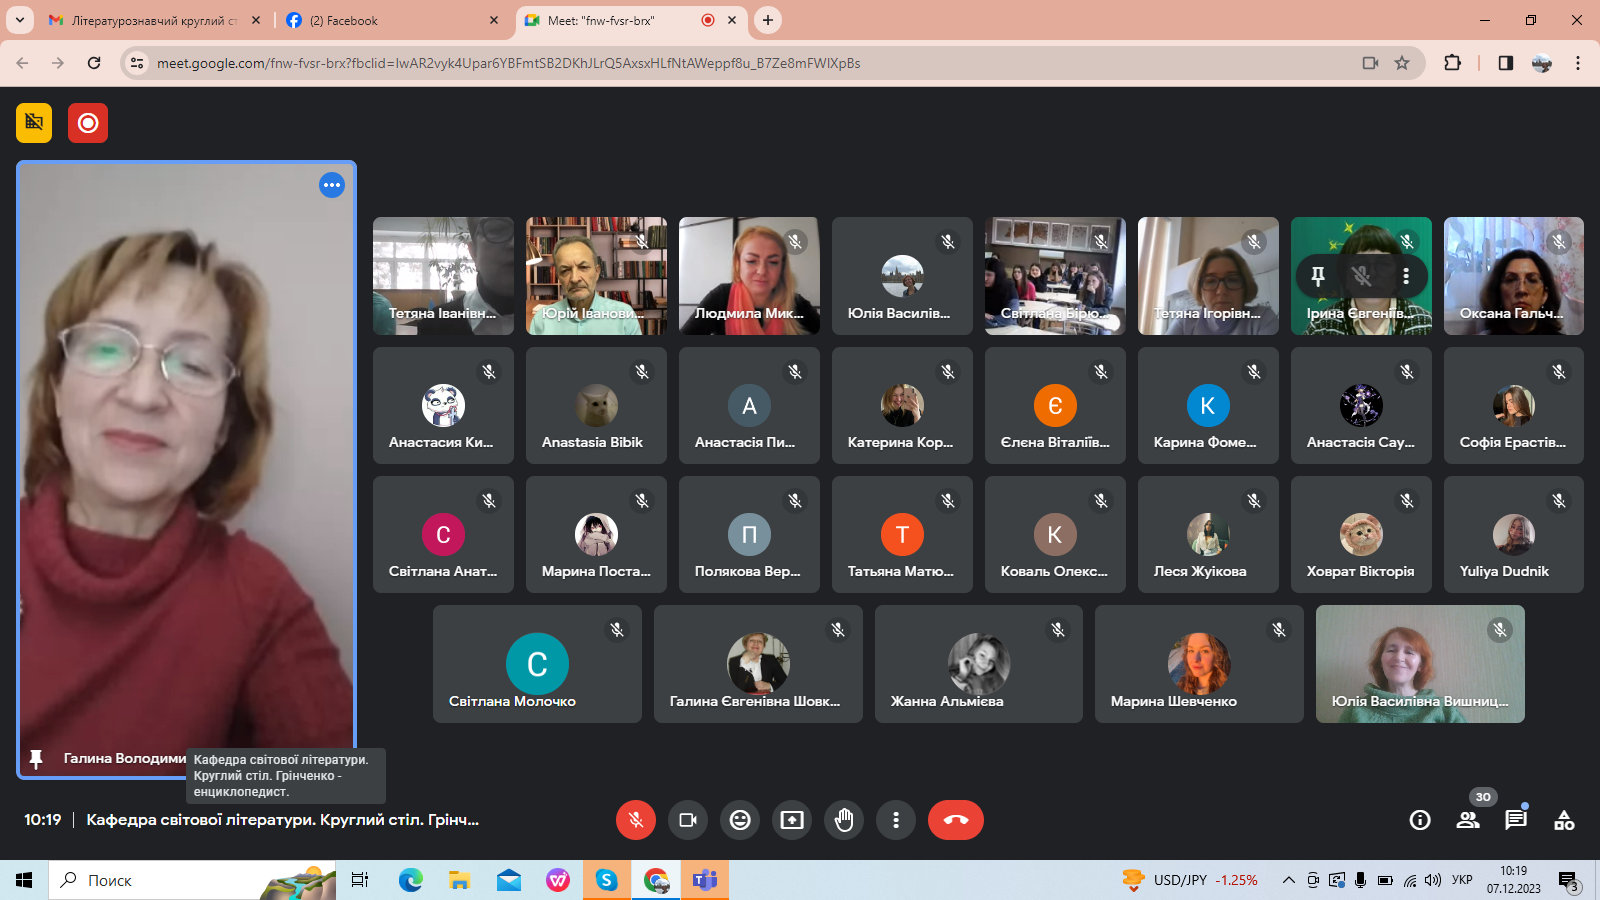Show the participants list panel
Screen dimensions: 1600x900
[x=1468, y=820]
